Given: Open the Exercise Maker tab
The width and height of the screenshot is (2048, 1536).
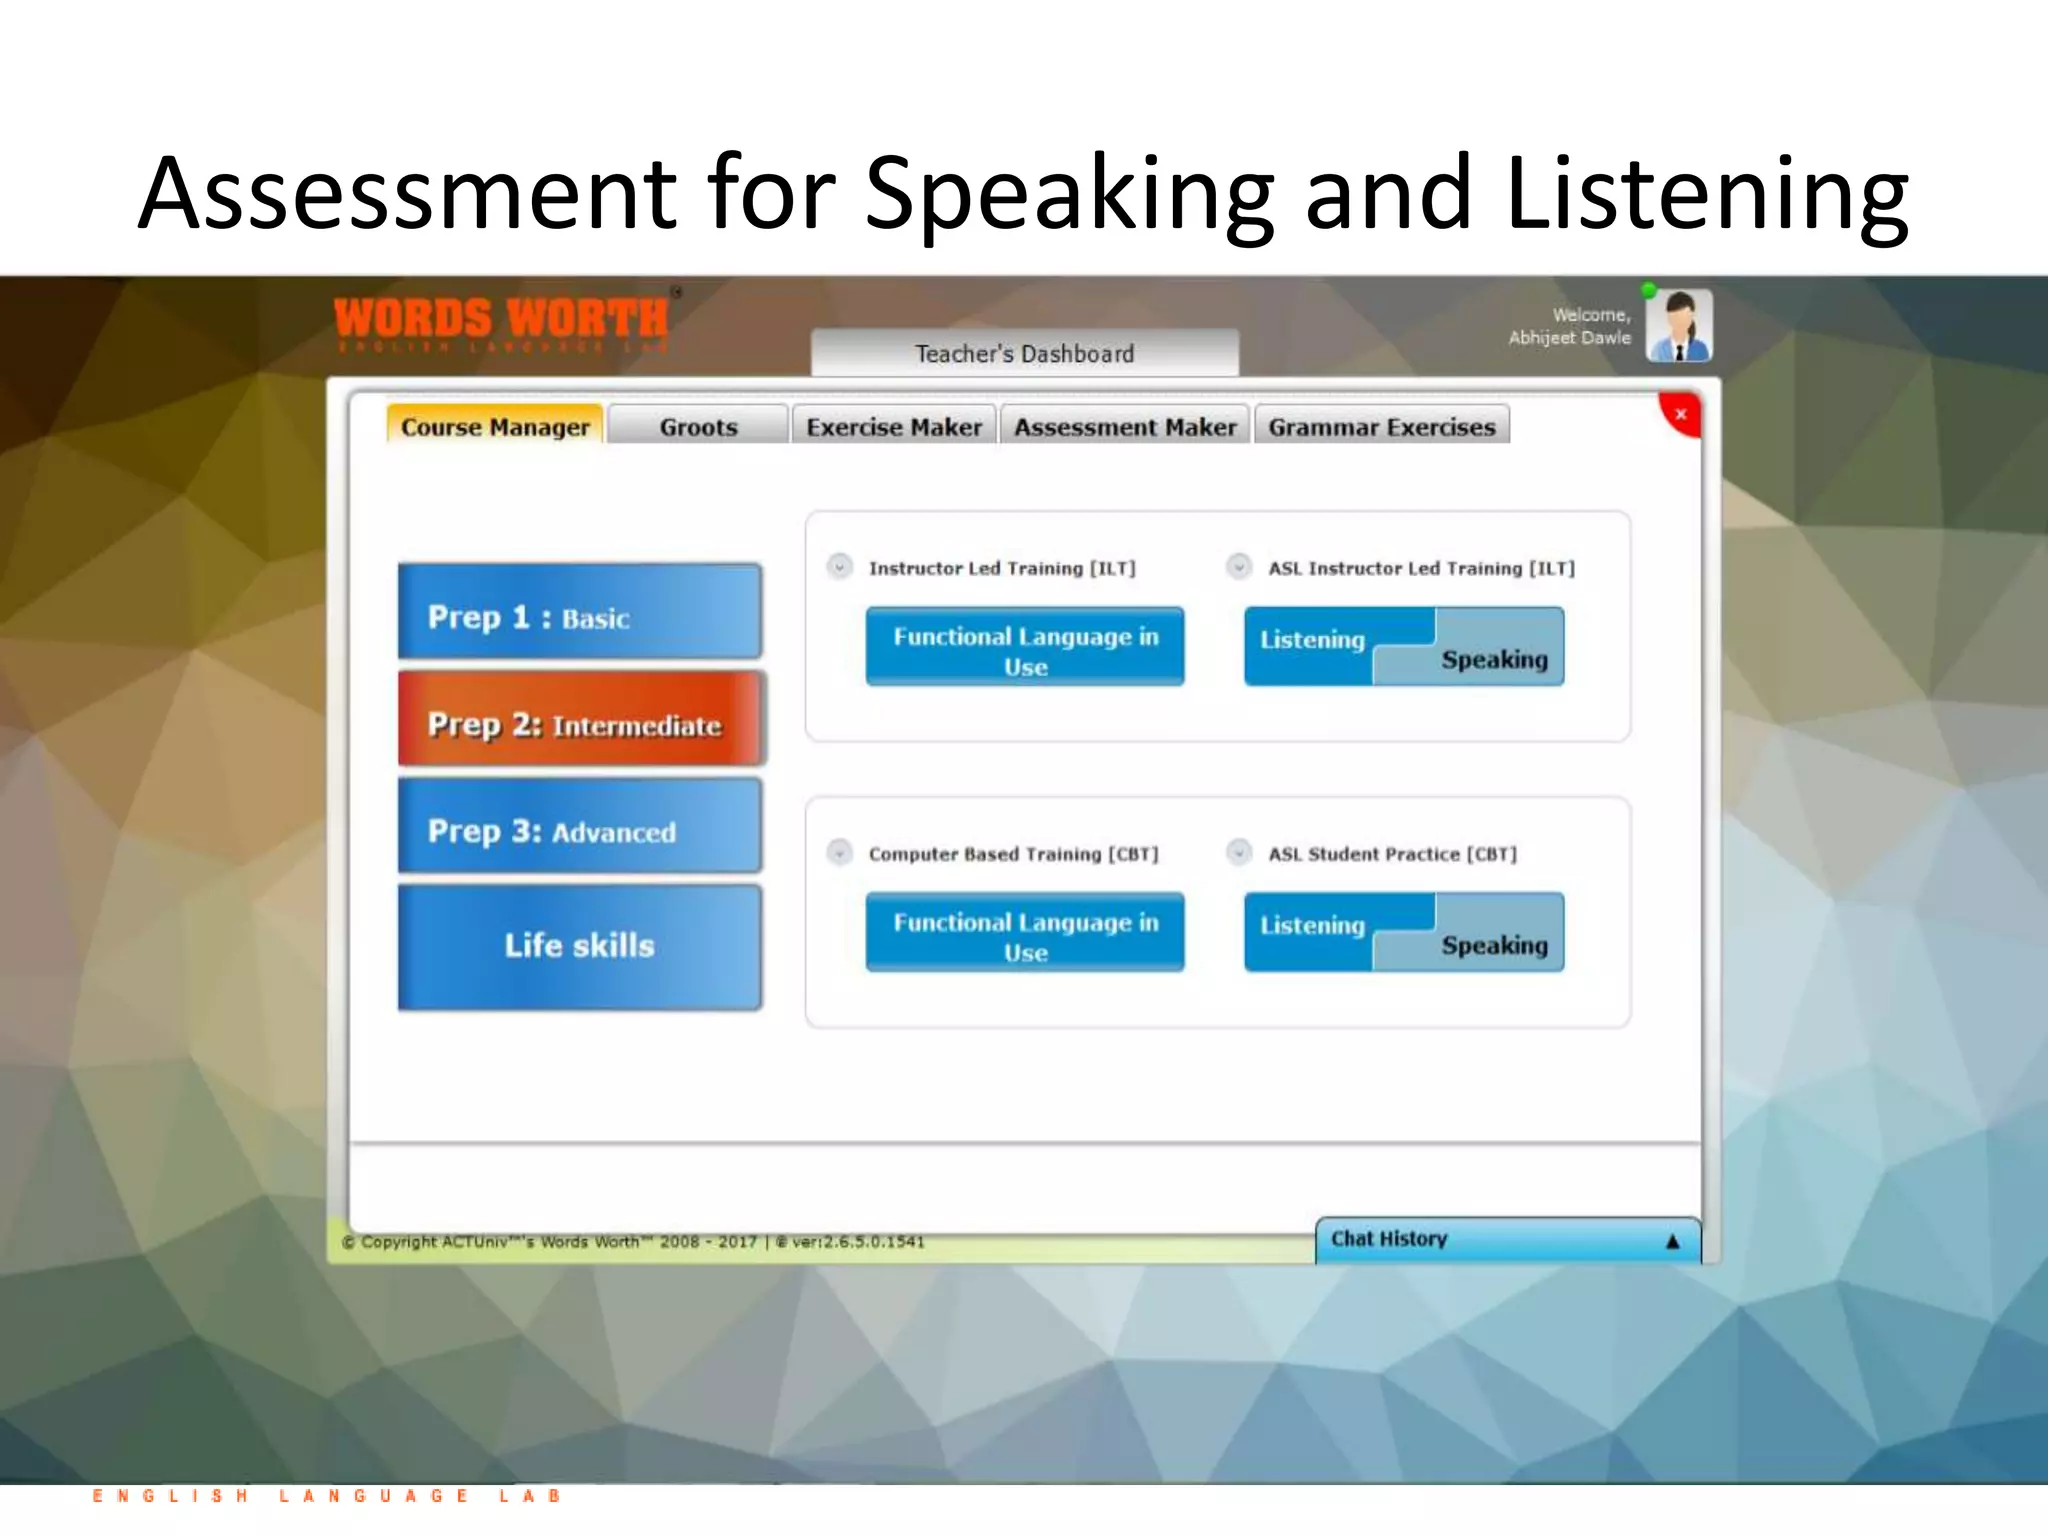Looking at the screenshot, I should click(894, 427).
